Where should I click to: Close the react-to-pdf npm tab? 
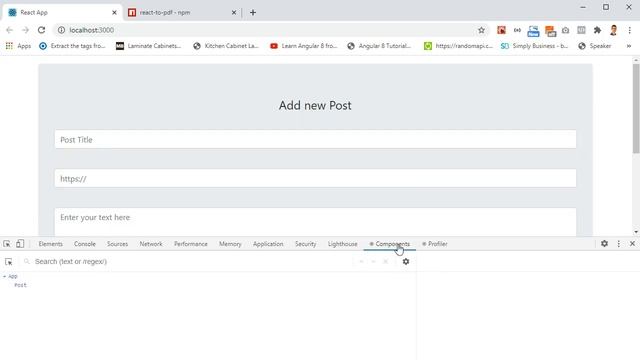234,13
